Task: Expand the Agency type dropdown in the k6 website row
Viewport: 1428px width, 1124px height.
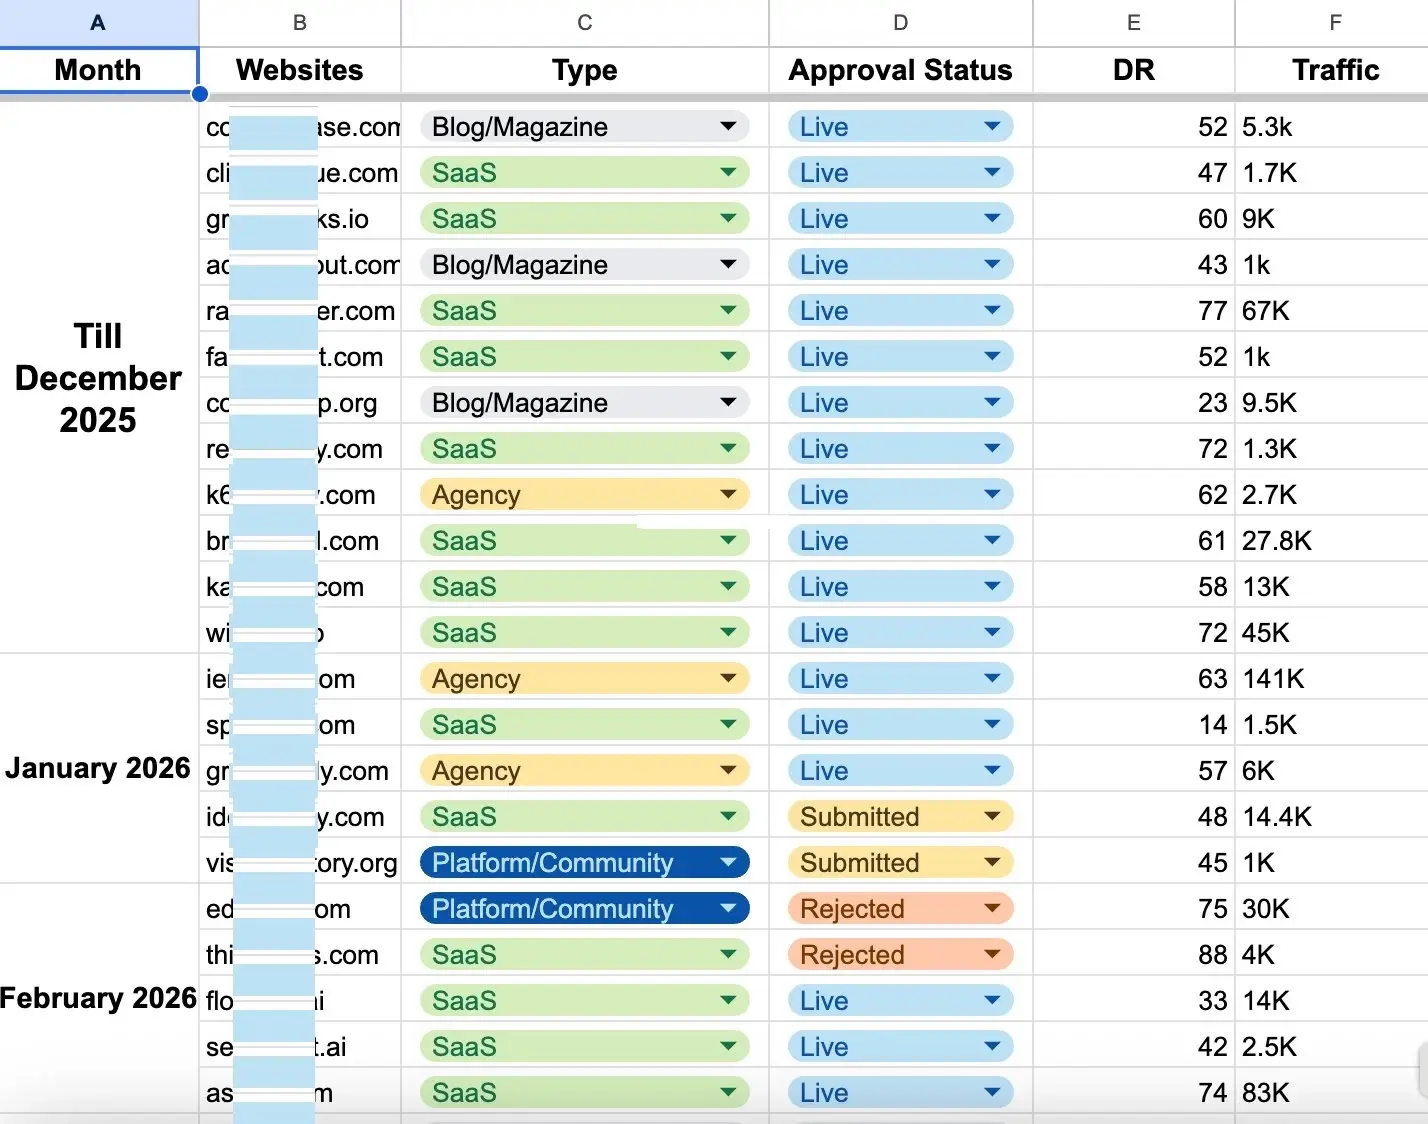Action: (728, 494)
